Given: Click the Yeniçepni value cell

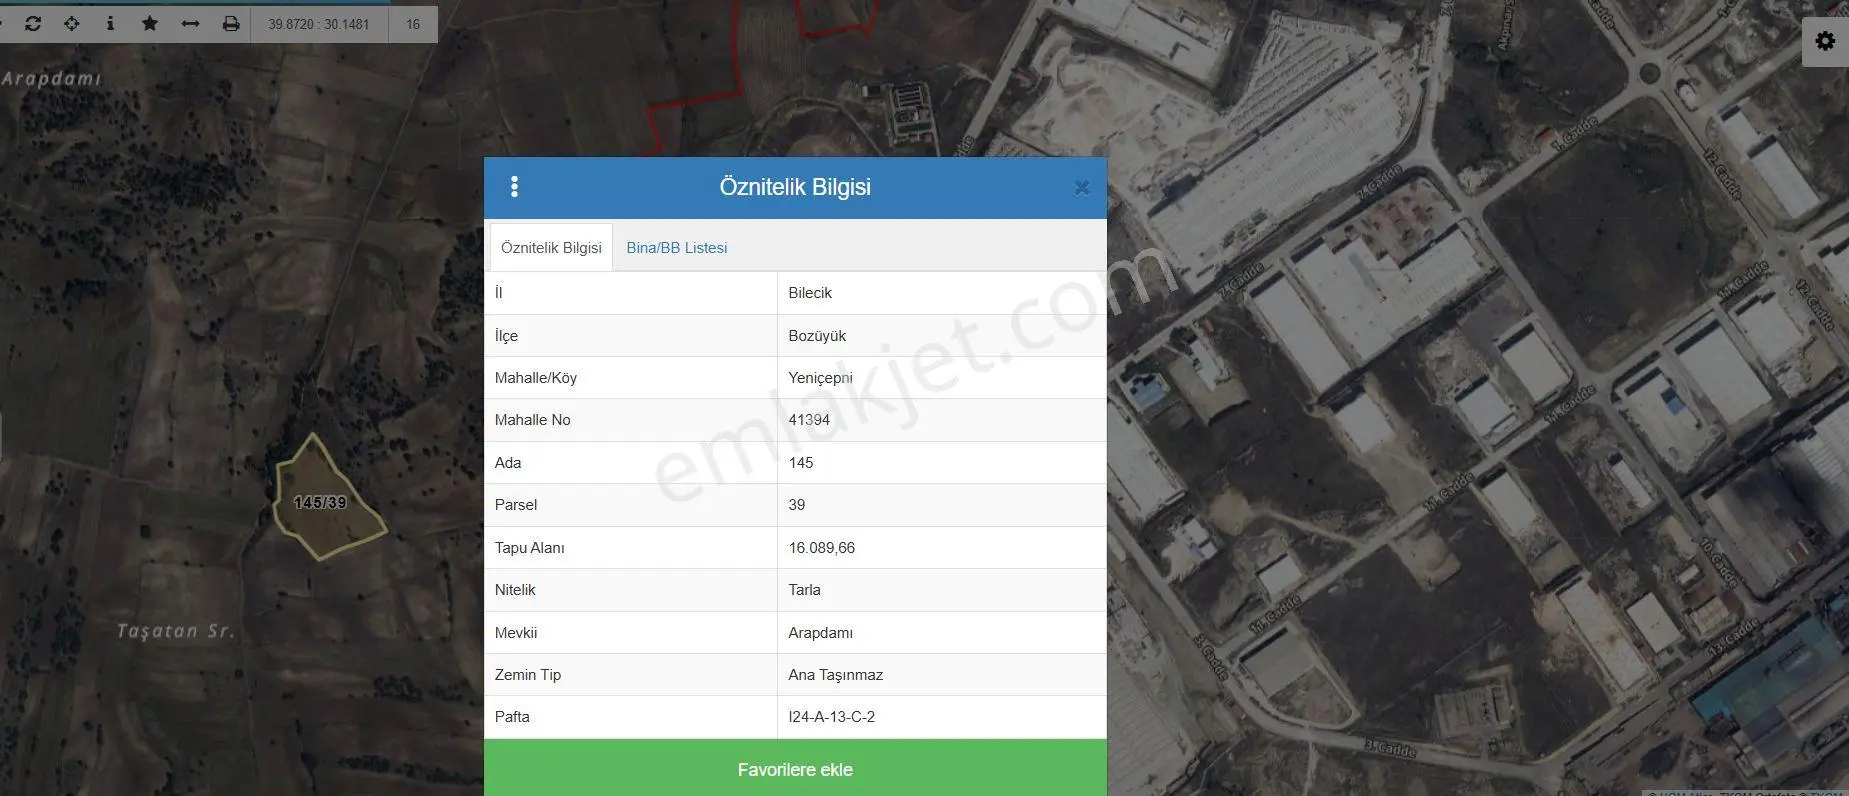Looking at the screenshot, I should [941, 378].
